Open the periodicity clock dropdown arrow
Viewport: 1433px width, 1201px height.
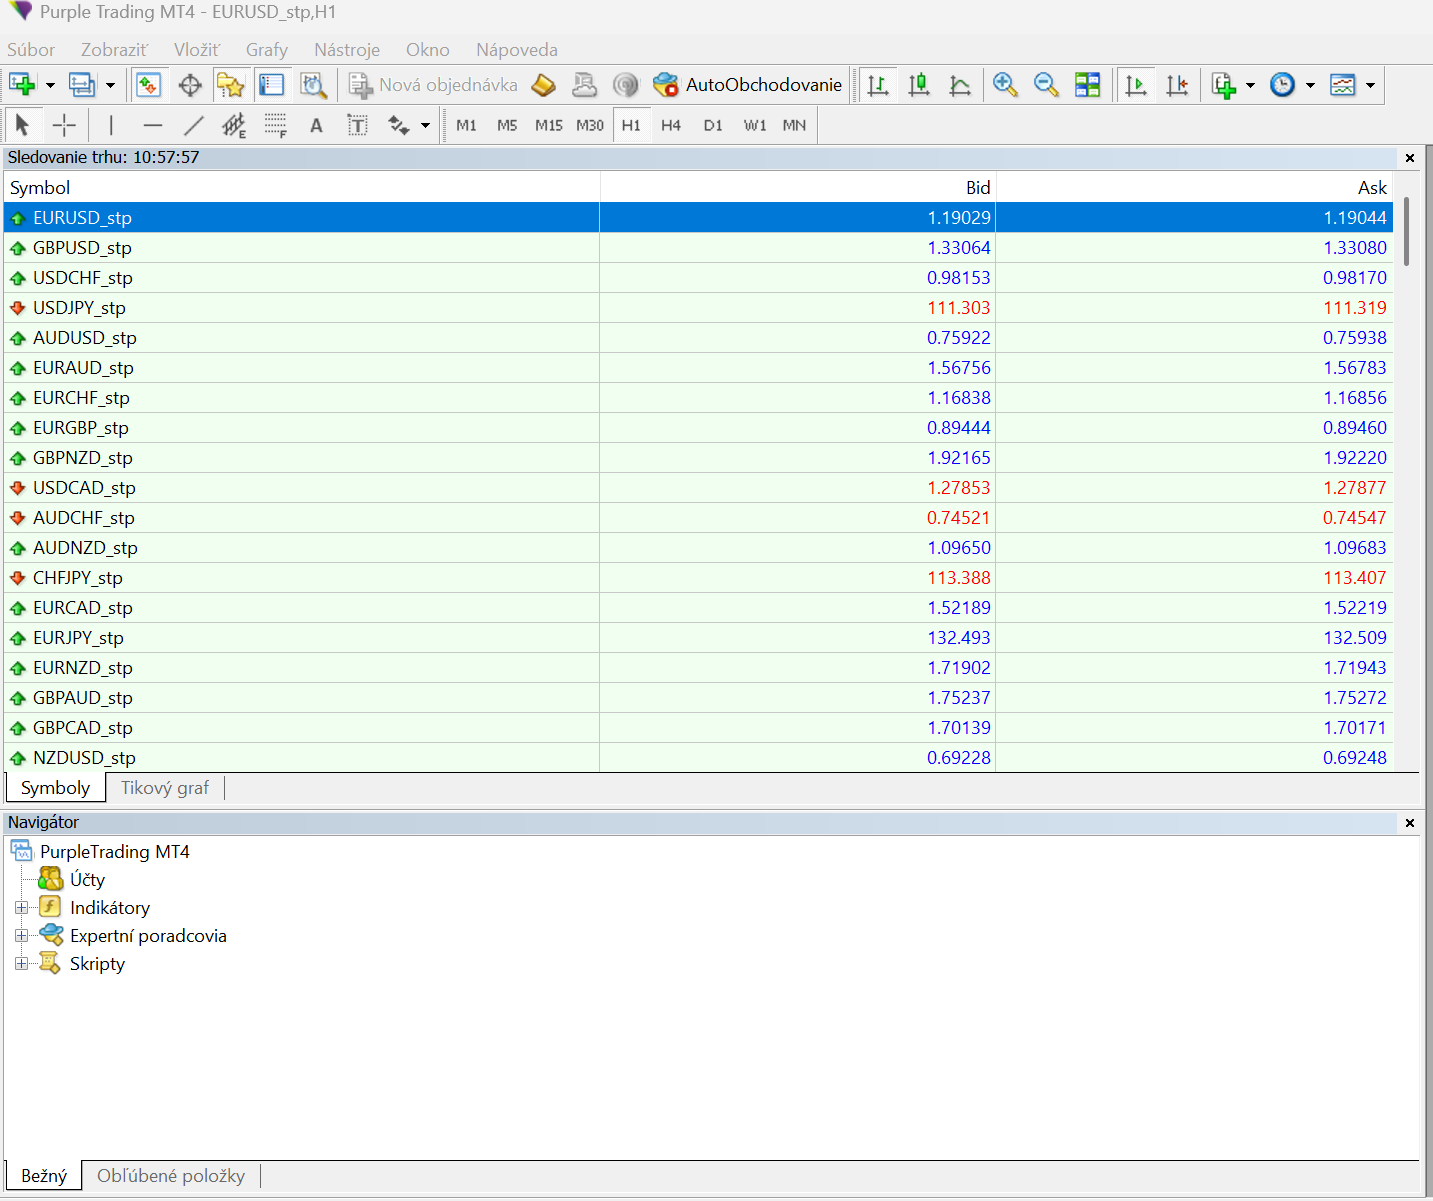(x=1310, y=86)
